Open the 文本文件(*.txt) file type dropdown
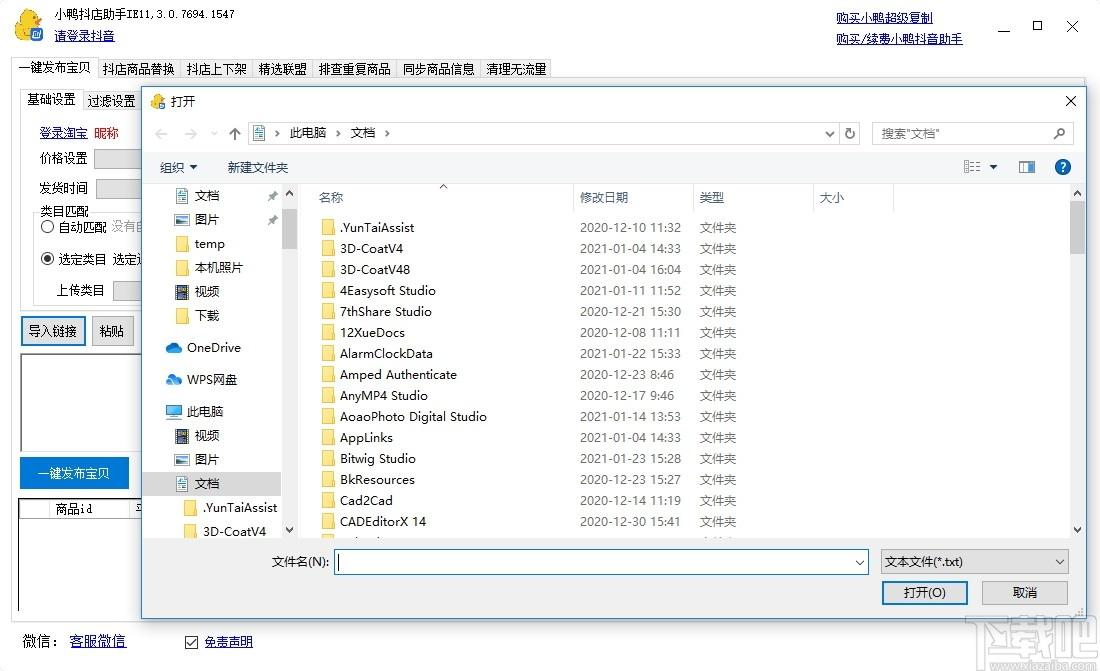Image resolution: width=1100 pixels, height=671 pixels. 974,562
